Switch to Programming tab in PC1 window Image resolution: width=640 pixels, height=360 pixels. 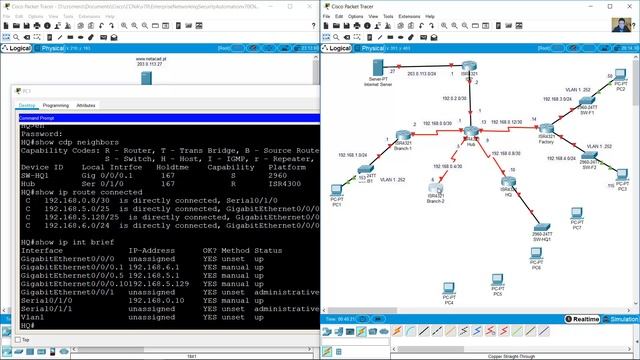[56, 105]
